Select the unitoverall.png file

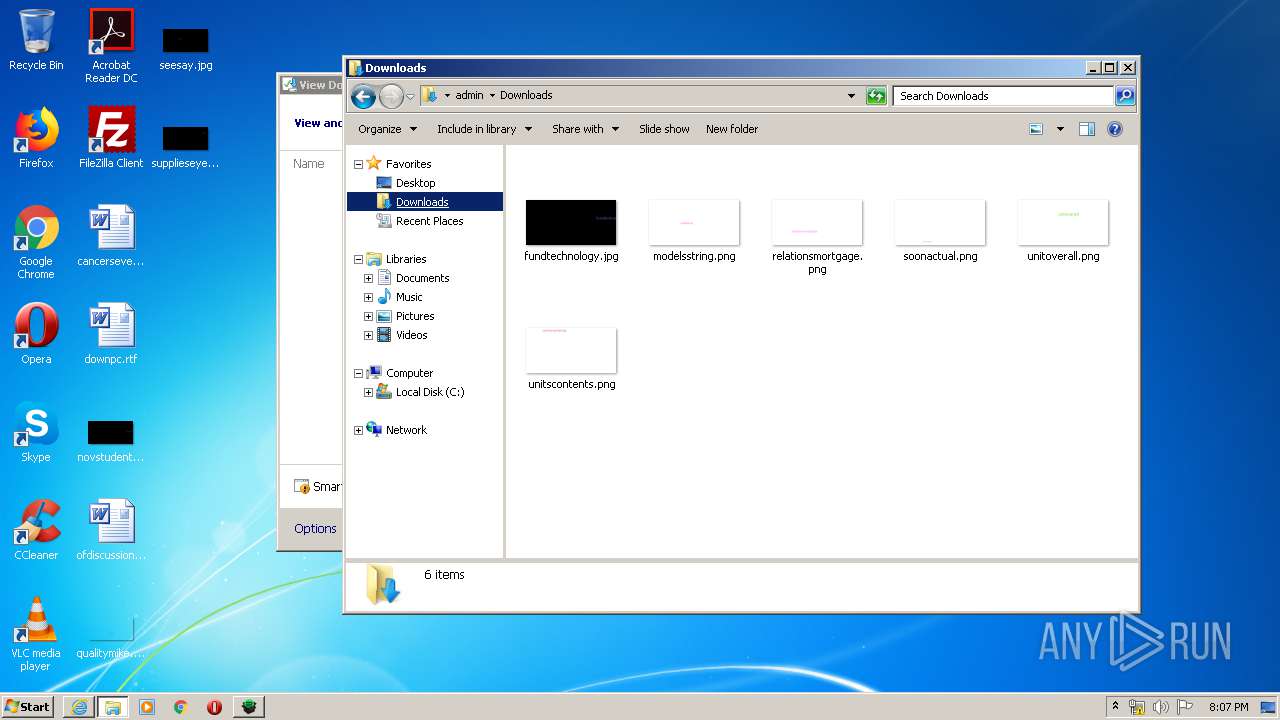(1063, 230)
